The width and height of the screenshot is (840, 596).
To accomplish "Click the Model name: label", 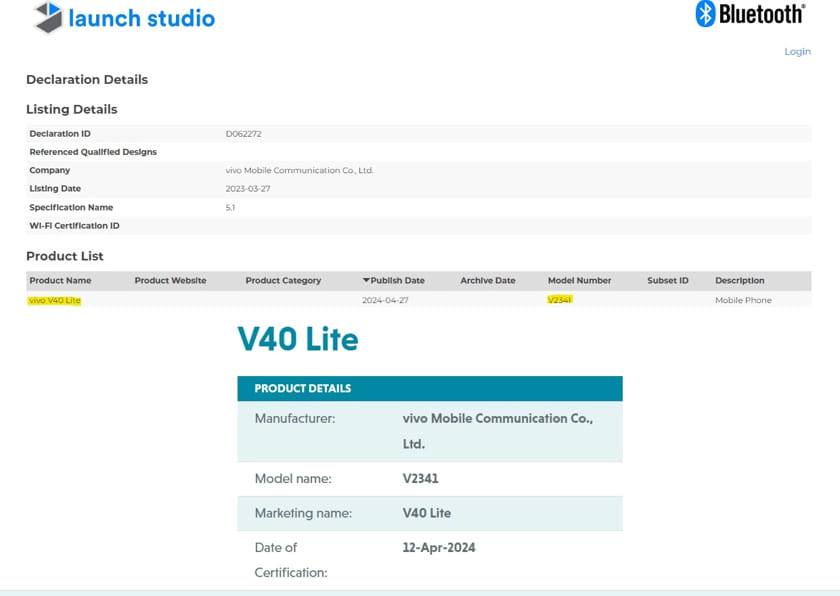I will coord(293,479).
